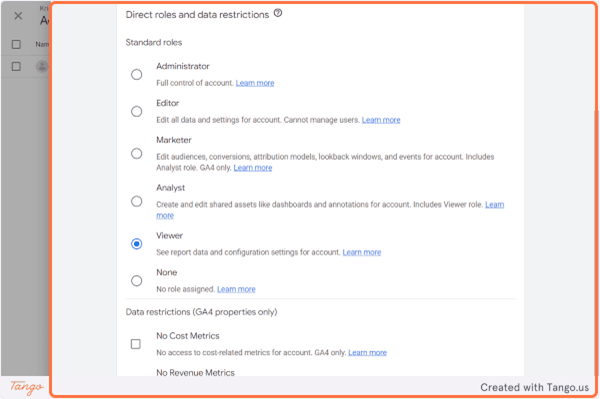Click the user avatar icon in list

coord(42,67)
